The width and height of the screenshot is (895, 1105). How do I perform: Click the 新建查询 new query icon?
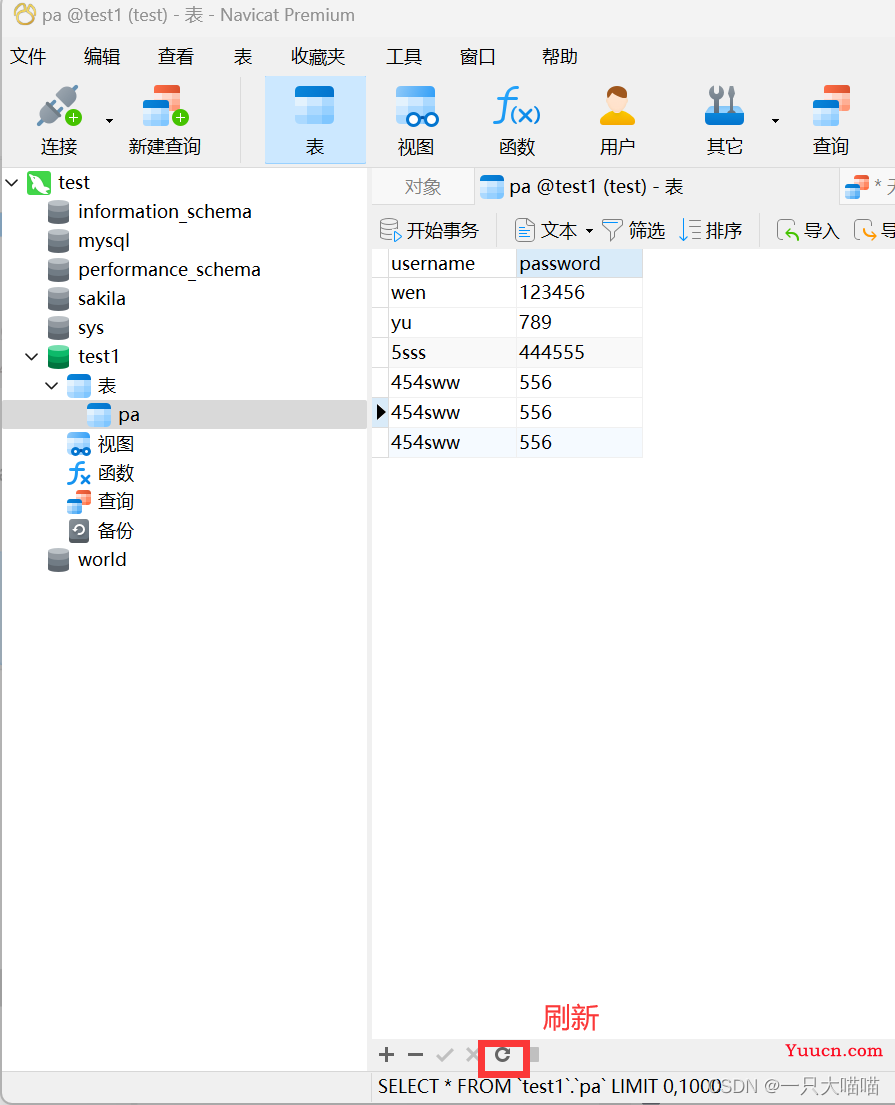pyautogui.click(x=165, y=106)
